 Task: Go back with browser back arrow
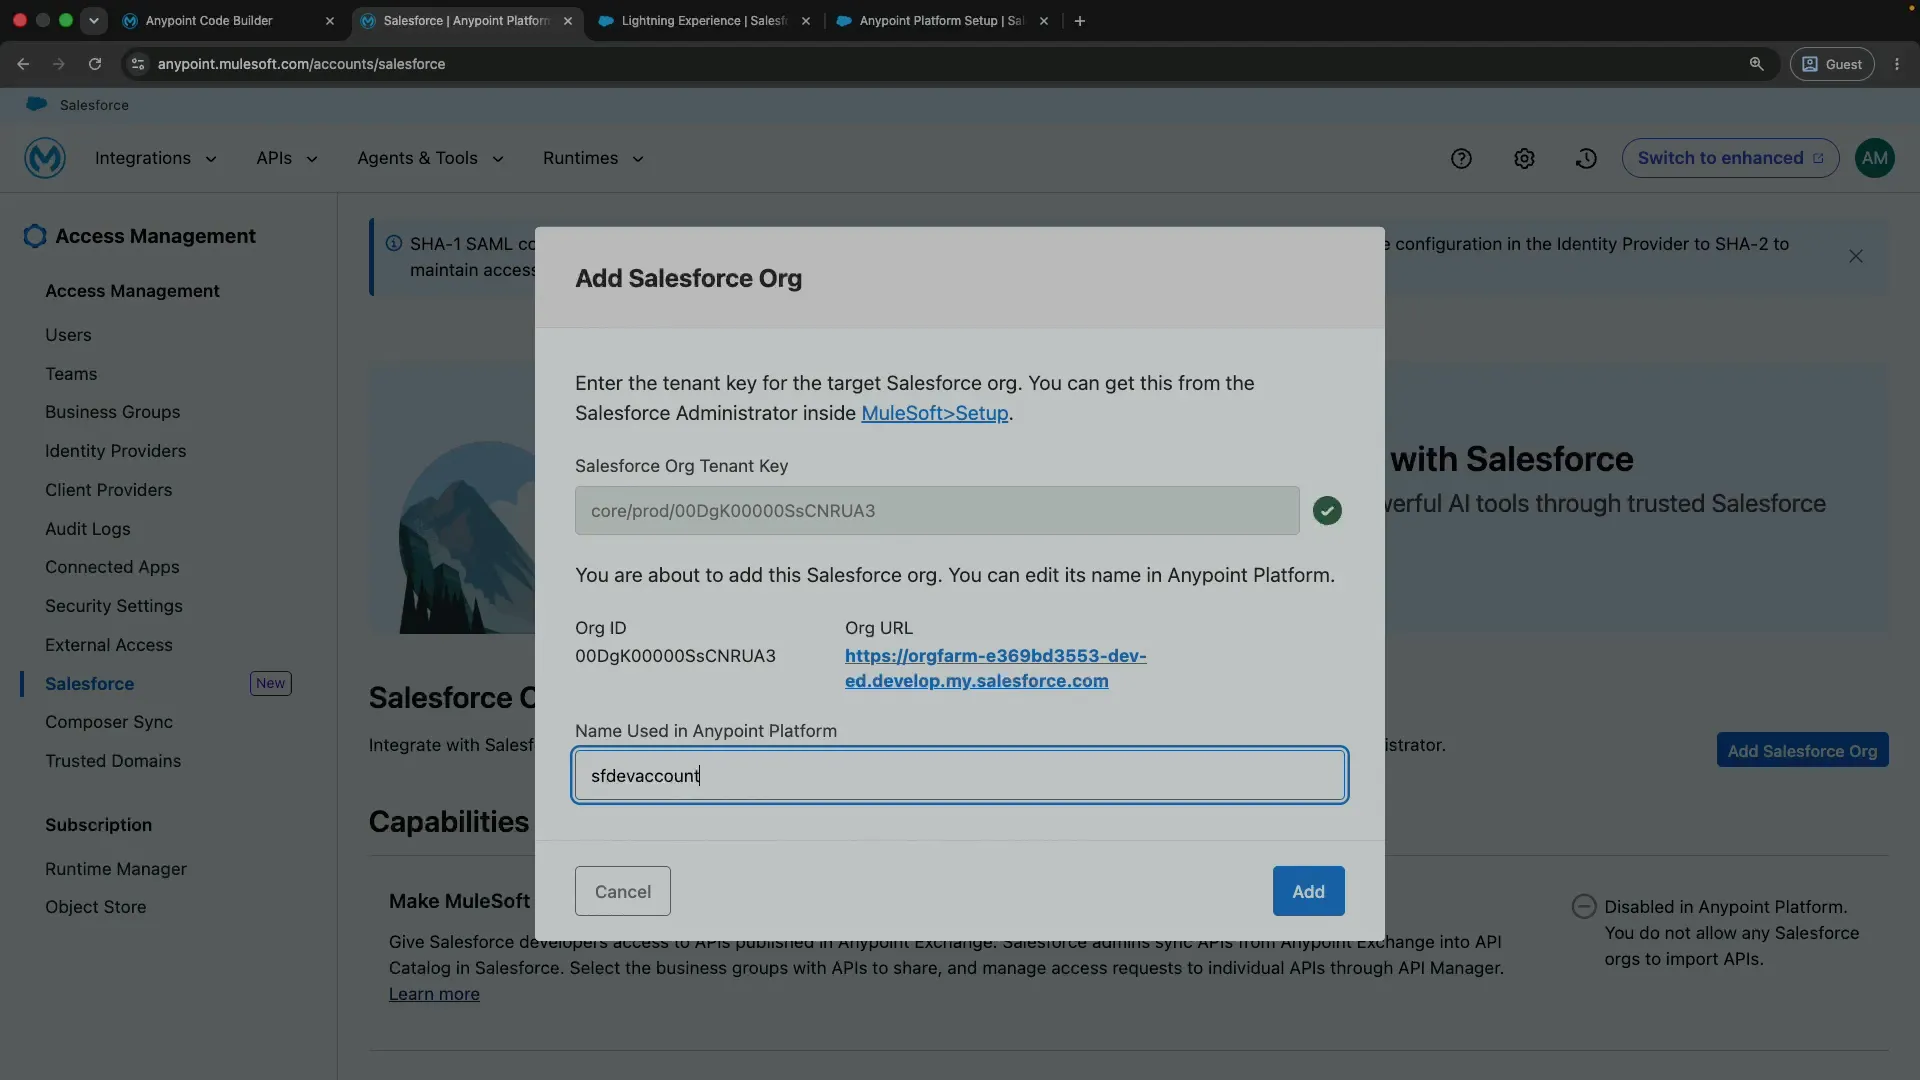(x=23, y=64)
